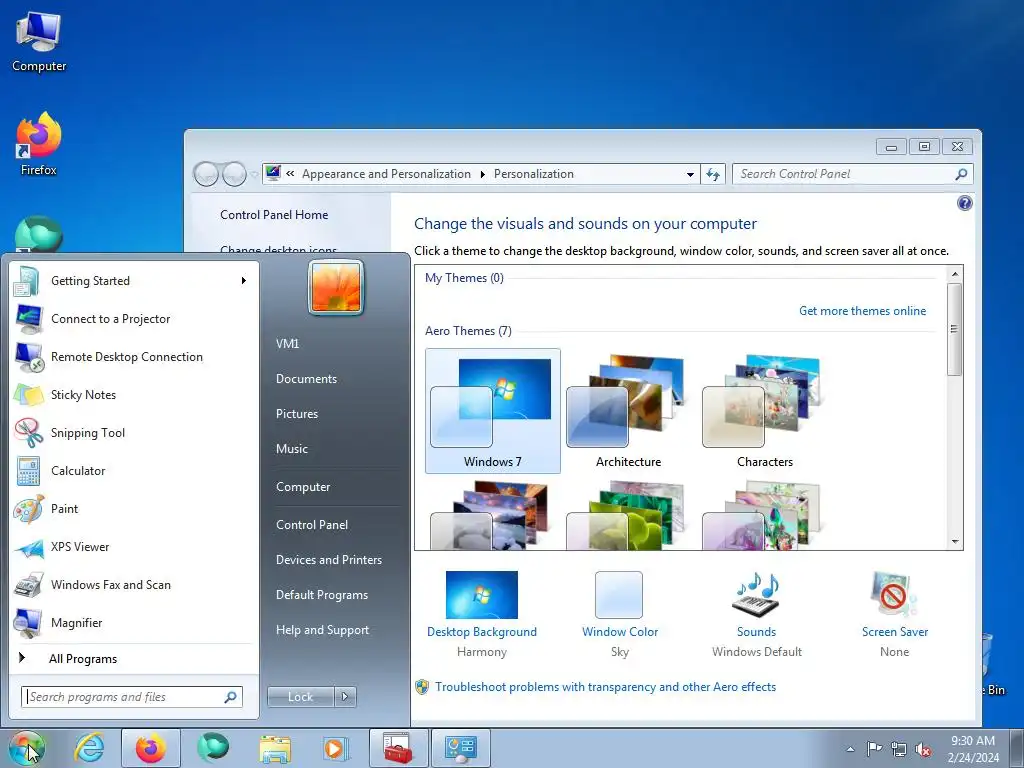
Task: Click Show desktop strip at taskbar end
Action: [1017, 748]
